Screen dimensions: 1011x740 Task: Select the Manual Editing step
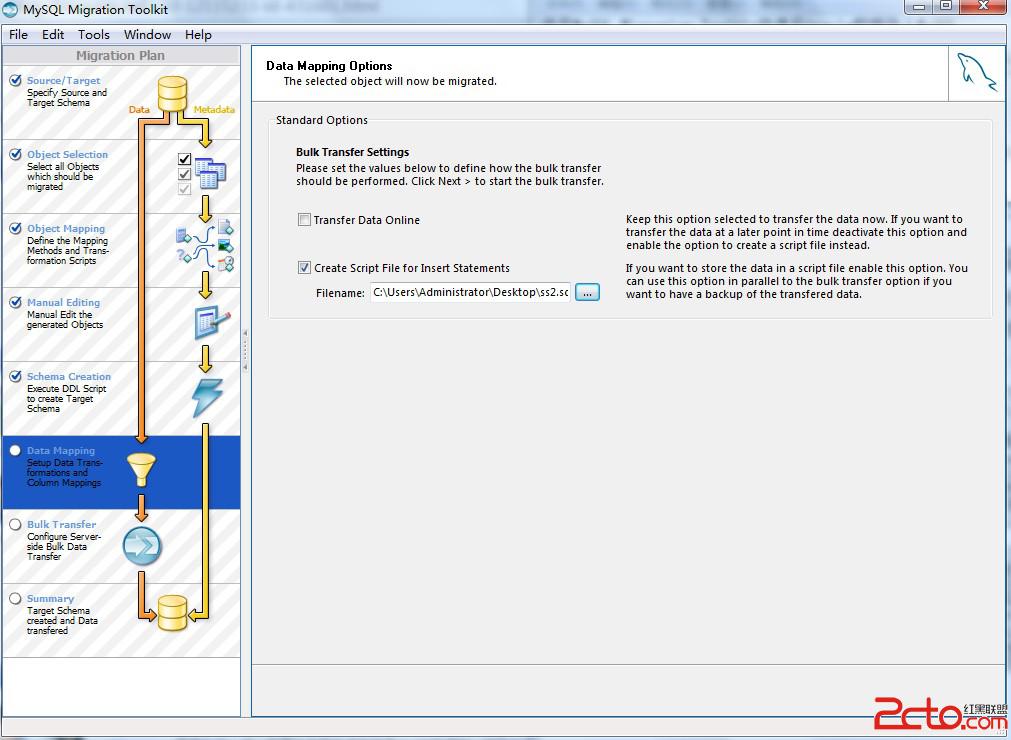tap(121, 325)
